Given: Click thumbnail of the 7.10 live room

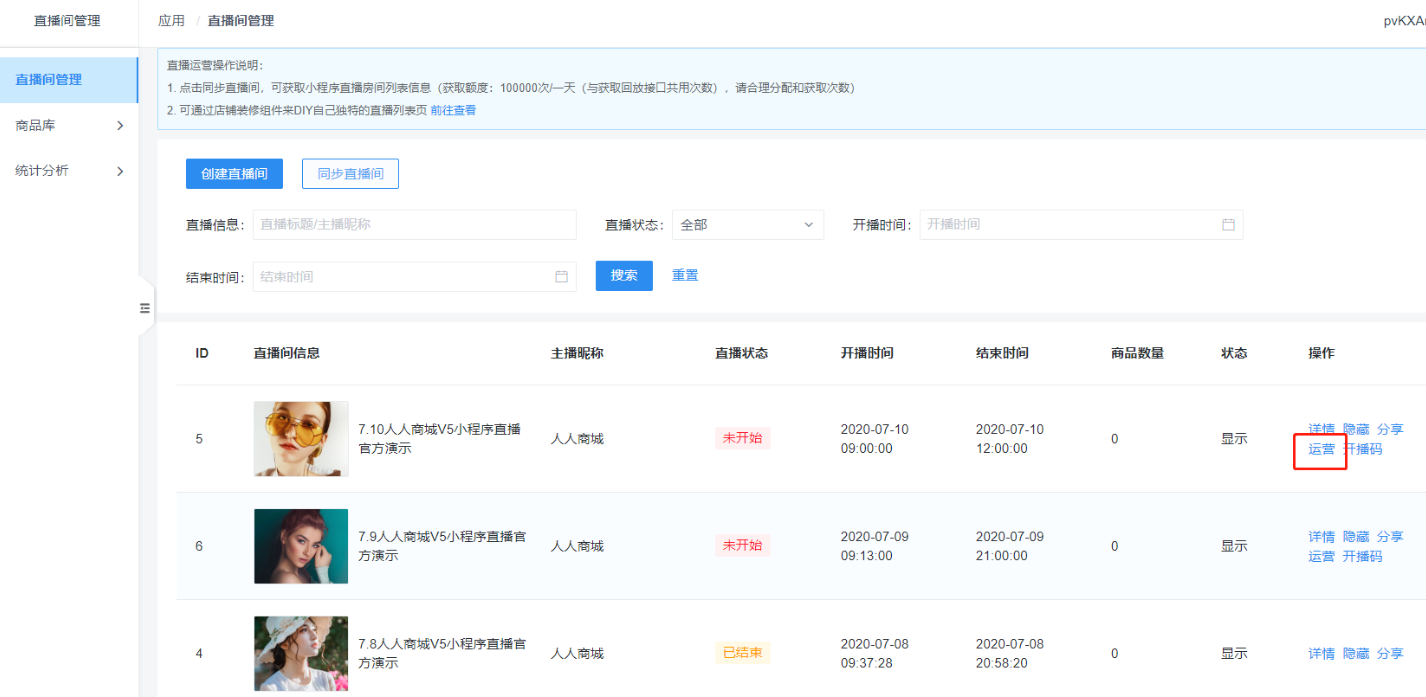Looking at the screenshot, I should (x=301, y=439).
